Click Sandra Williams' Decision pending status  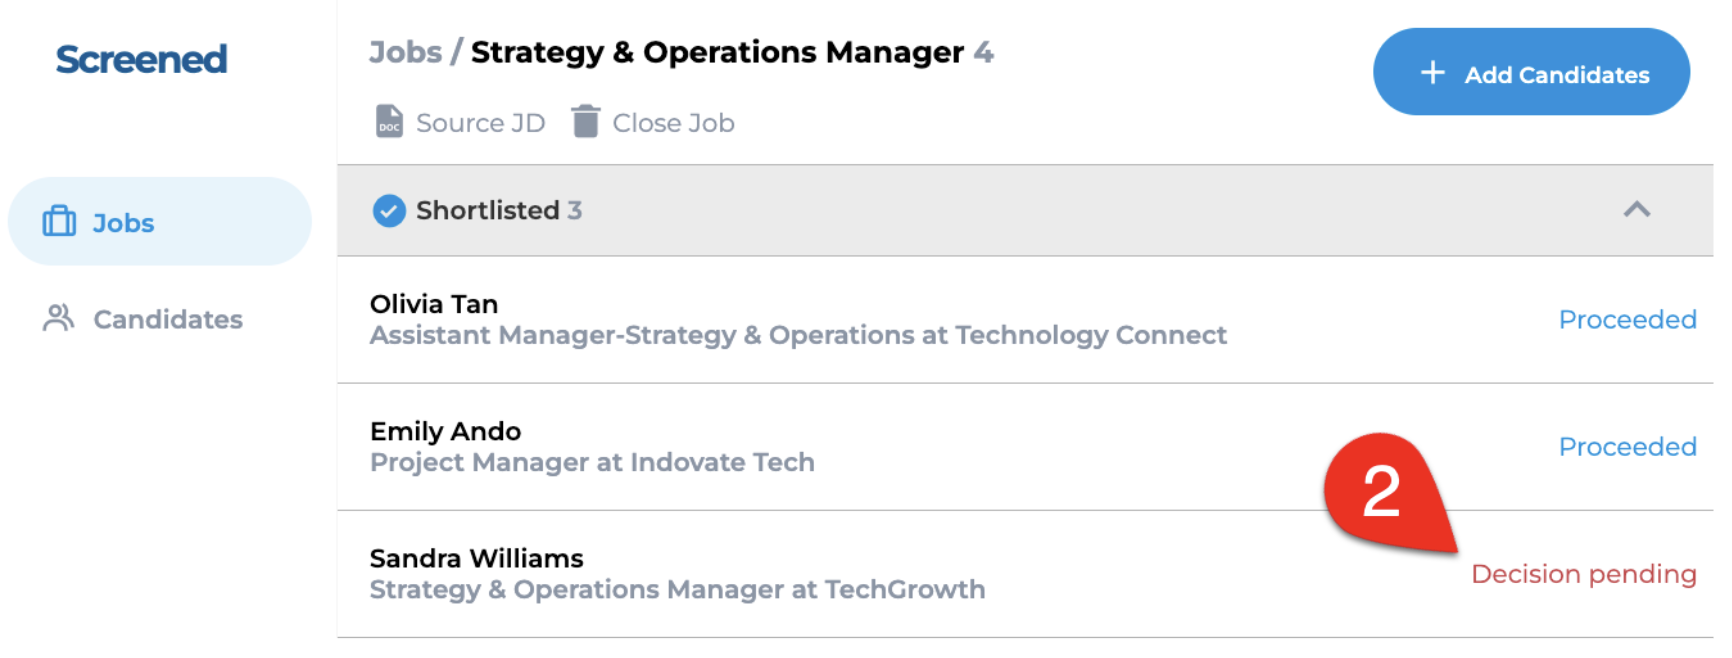pos(1583,574)
